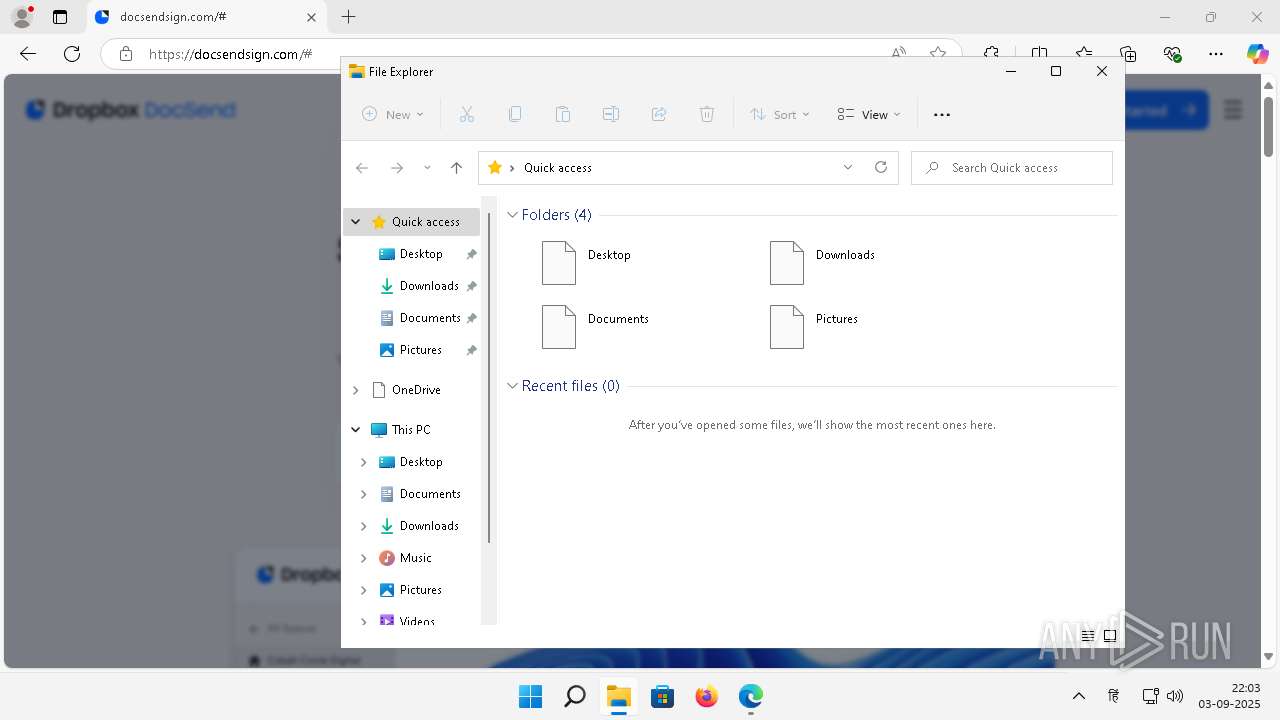Expand Downloads under This PC

point(363,526)
